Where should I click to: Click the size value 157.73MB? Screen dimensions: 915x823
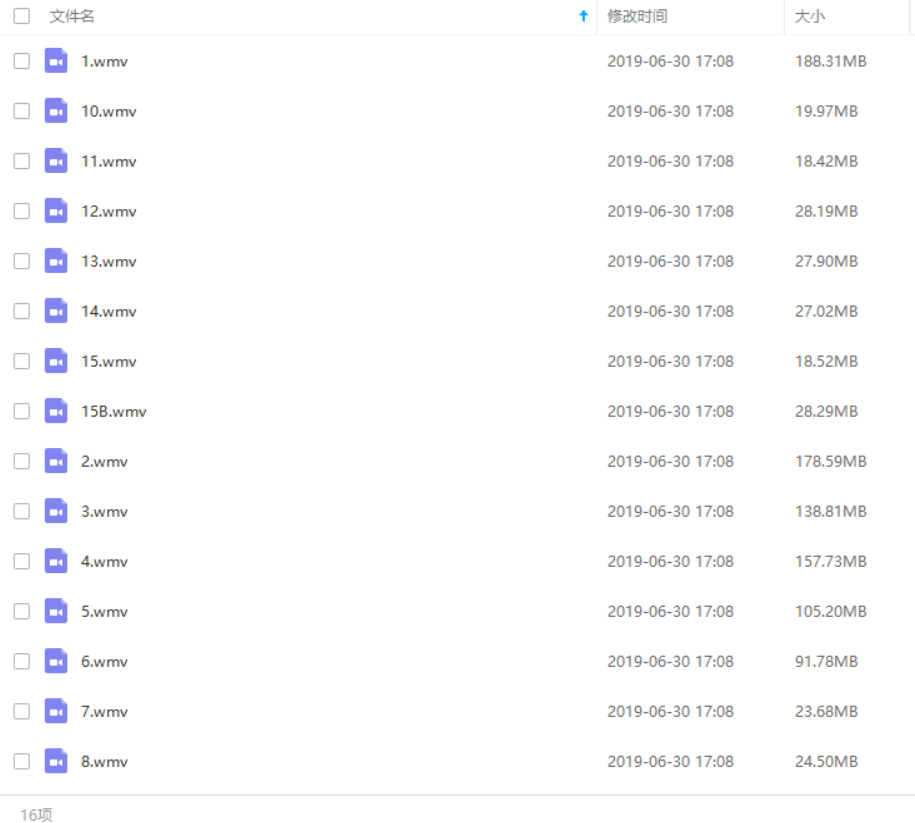point(830,562)
